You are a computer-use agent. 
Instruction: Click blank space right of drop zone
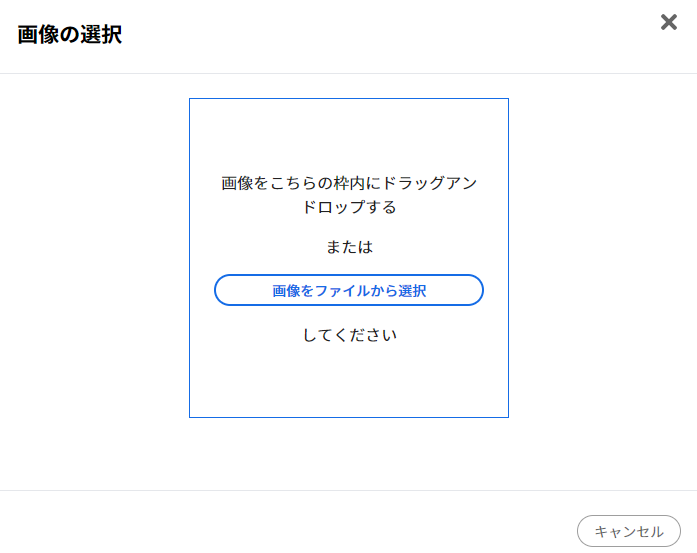click(603, 258)
